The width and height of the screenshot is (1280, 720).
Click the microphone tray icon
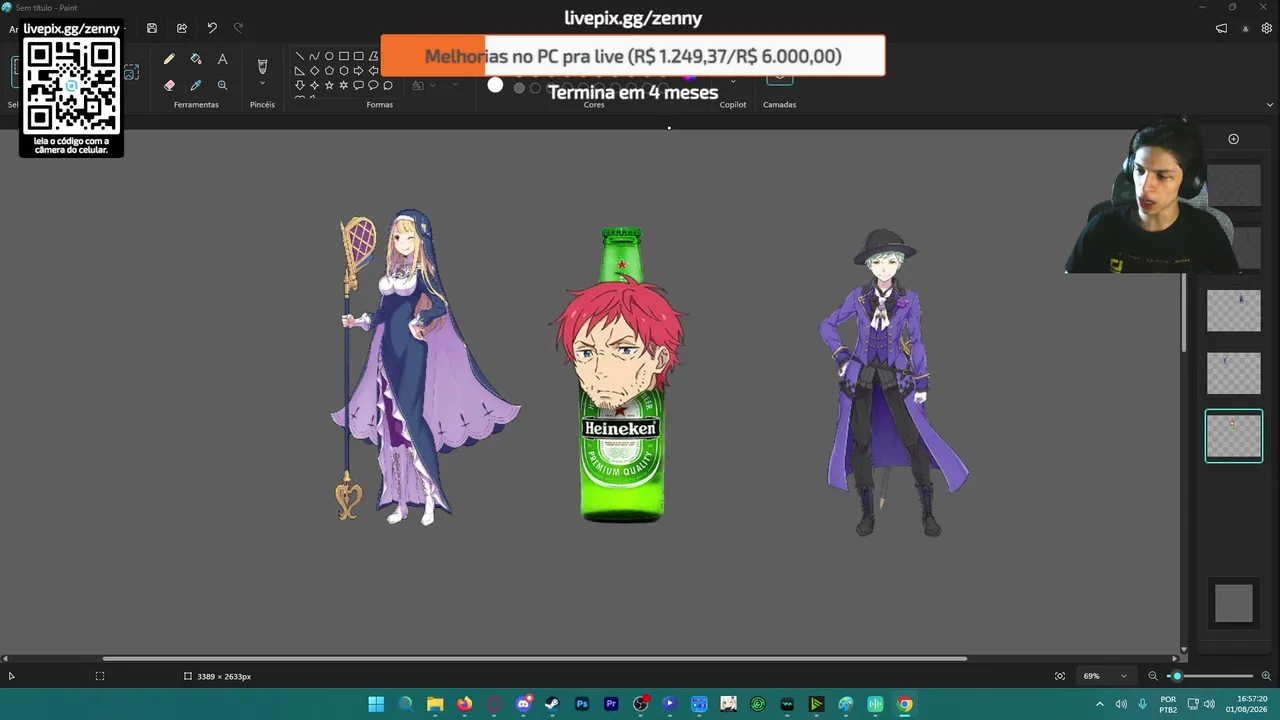(1142, 704)
